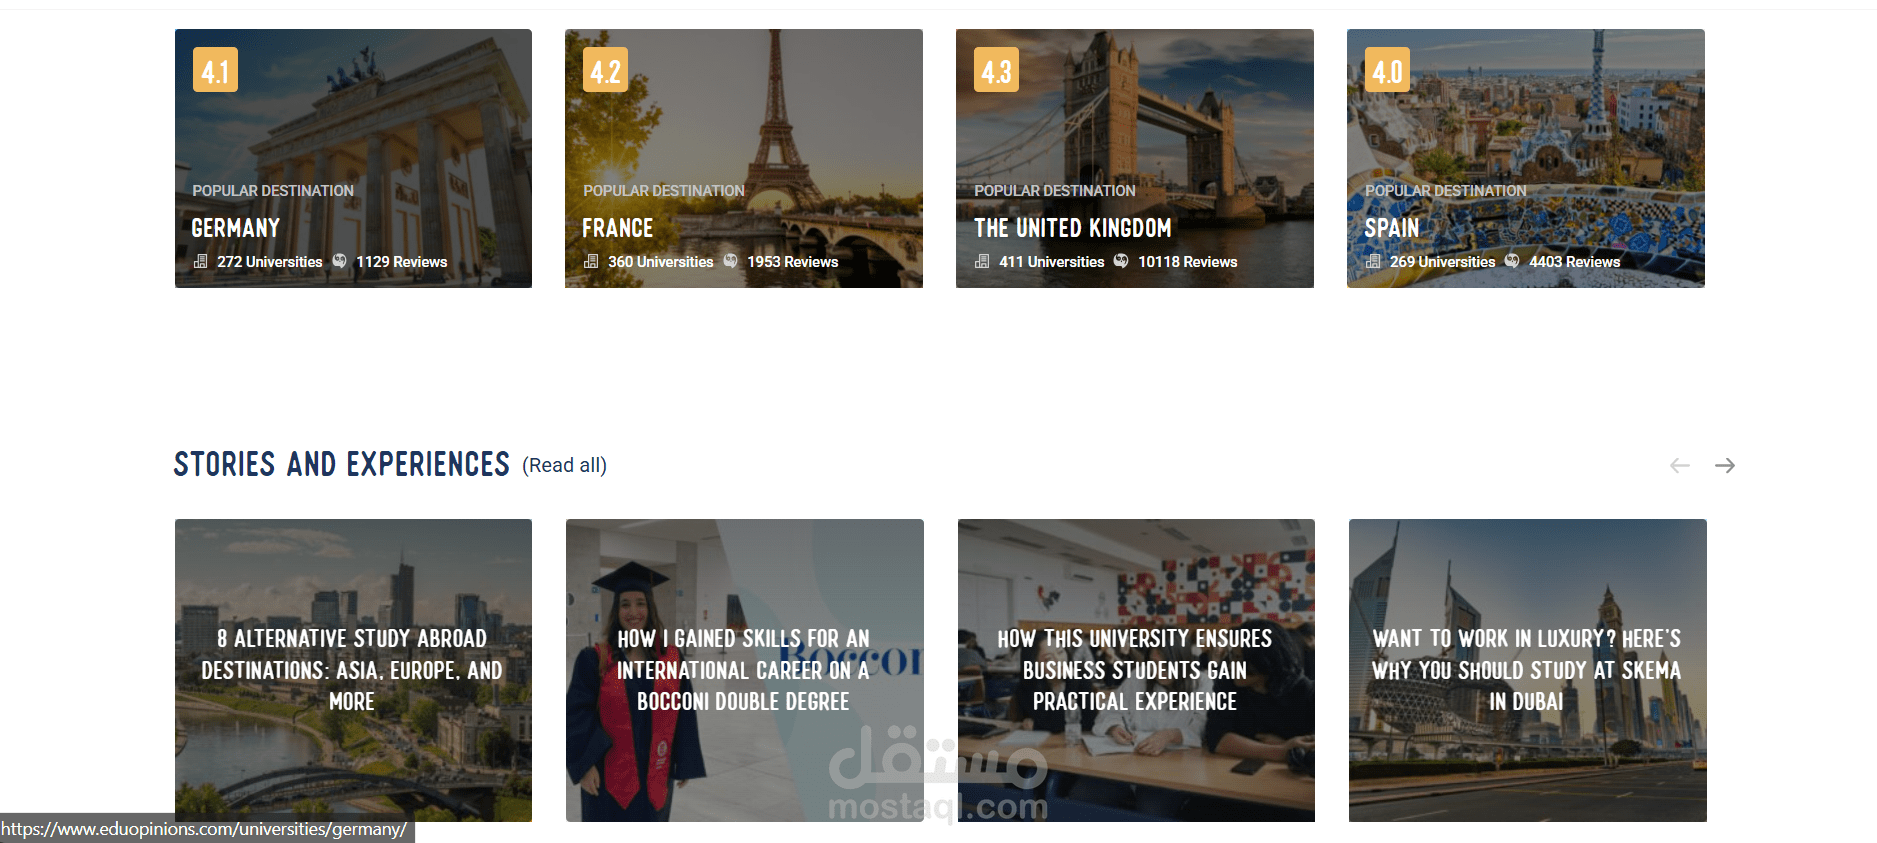Open the France destination title
The image size is (1877, 843).
618,228
